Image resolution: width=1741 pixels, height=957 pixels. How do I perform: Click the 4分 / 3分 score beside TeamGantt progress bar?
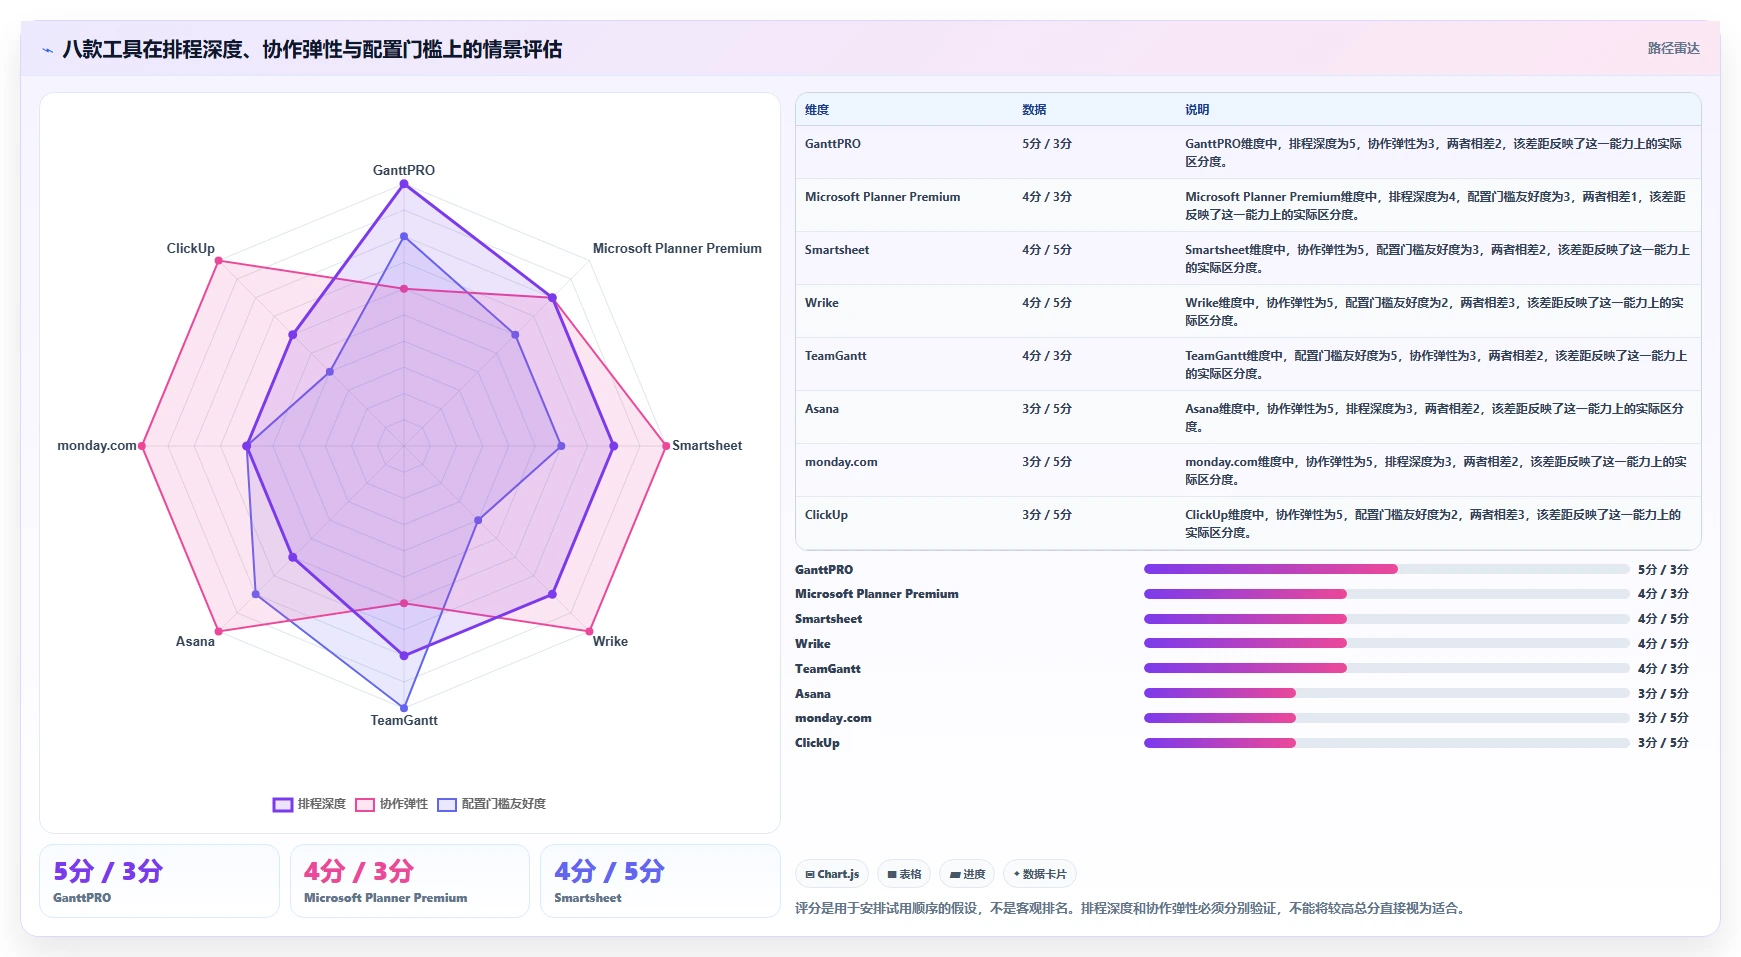(x=1663, y=668)
